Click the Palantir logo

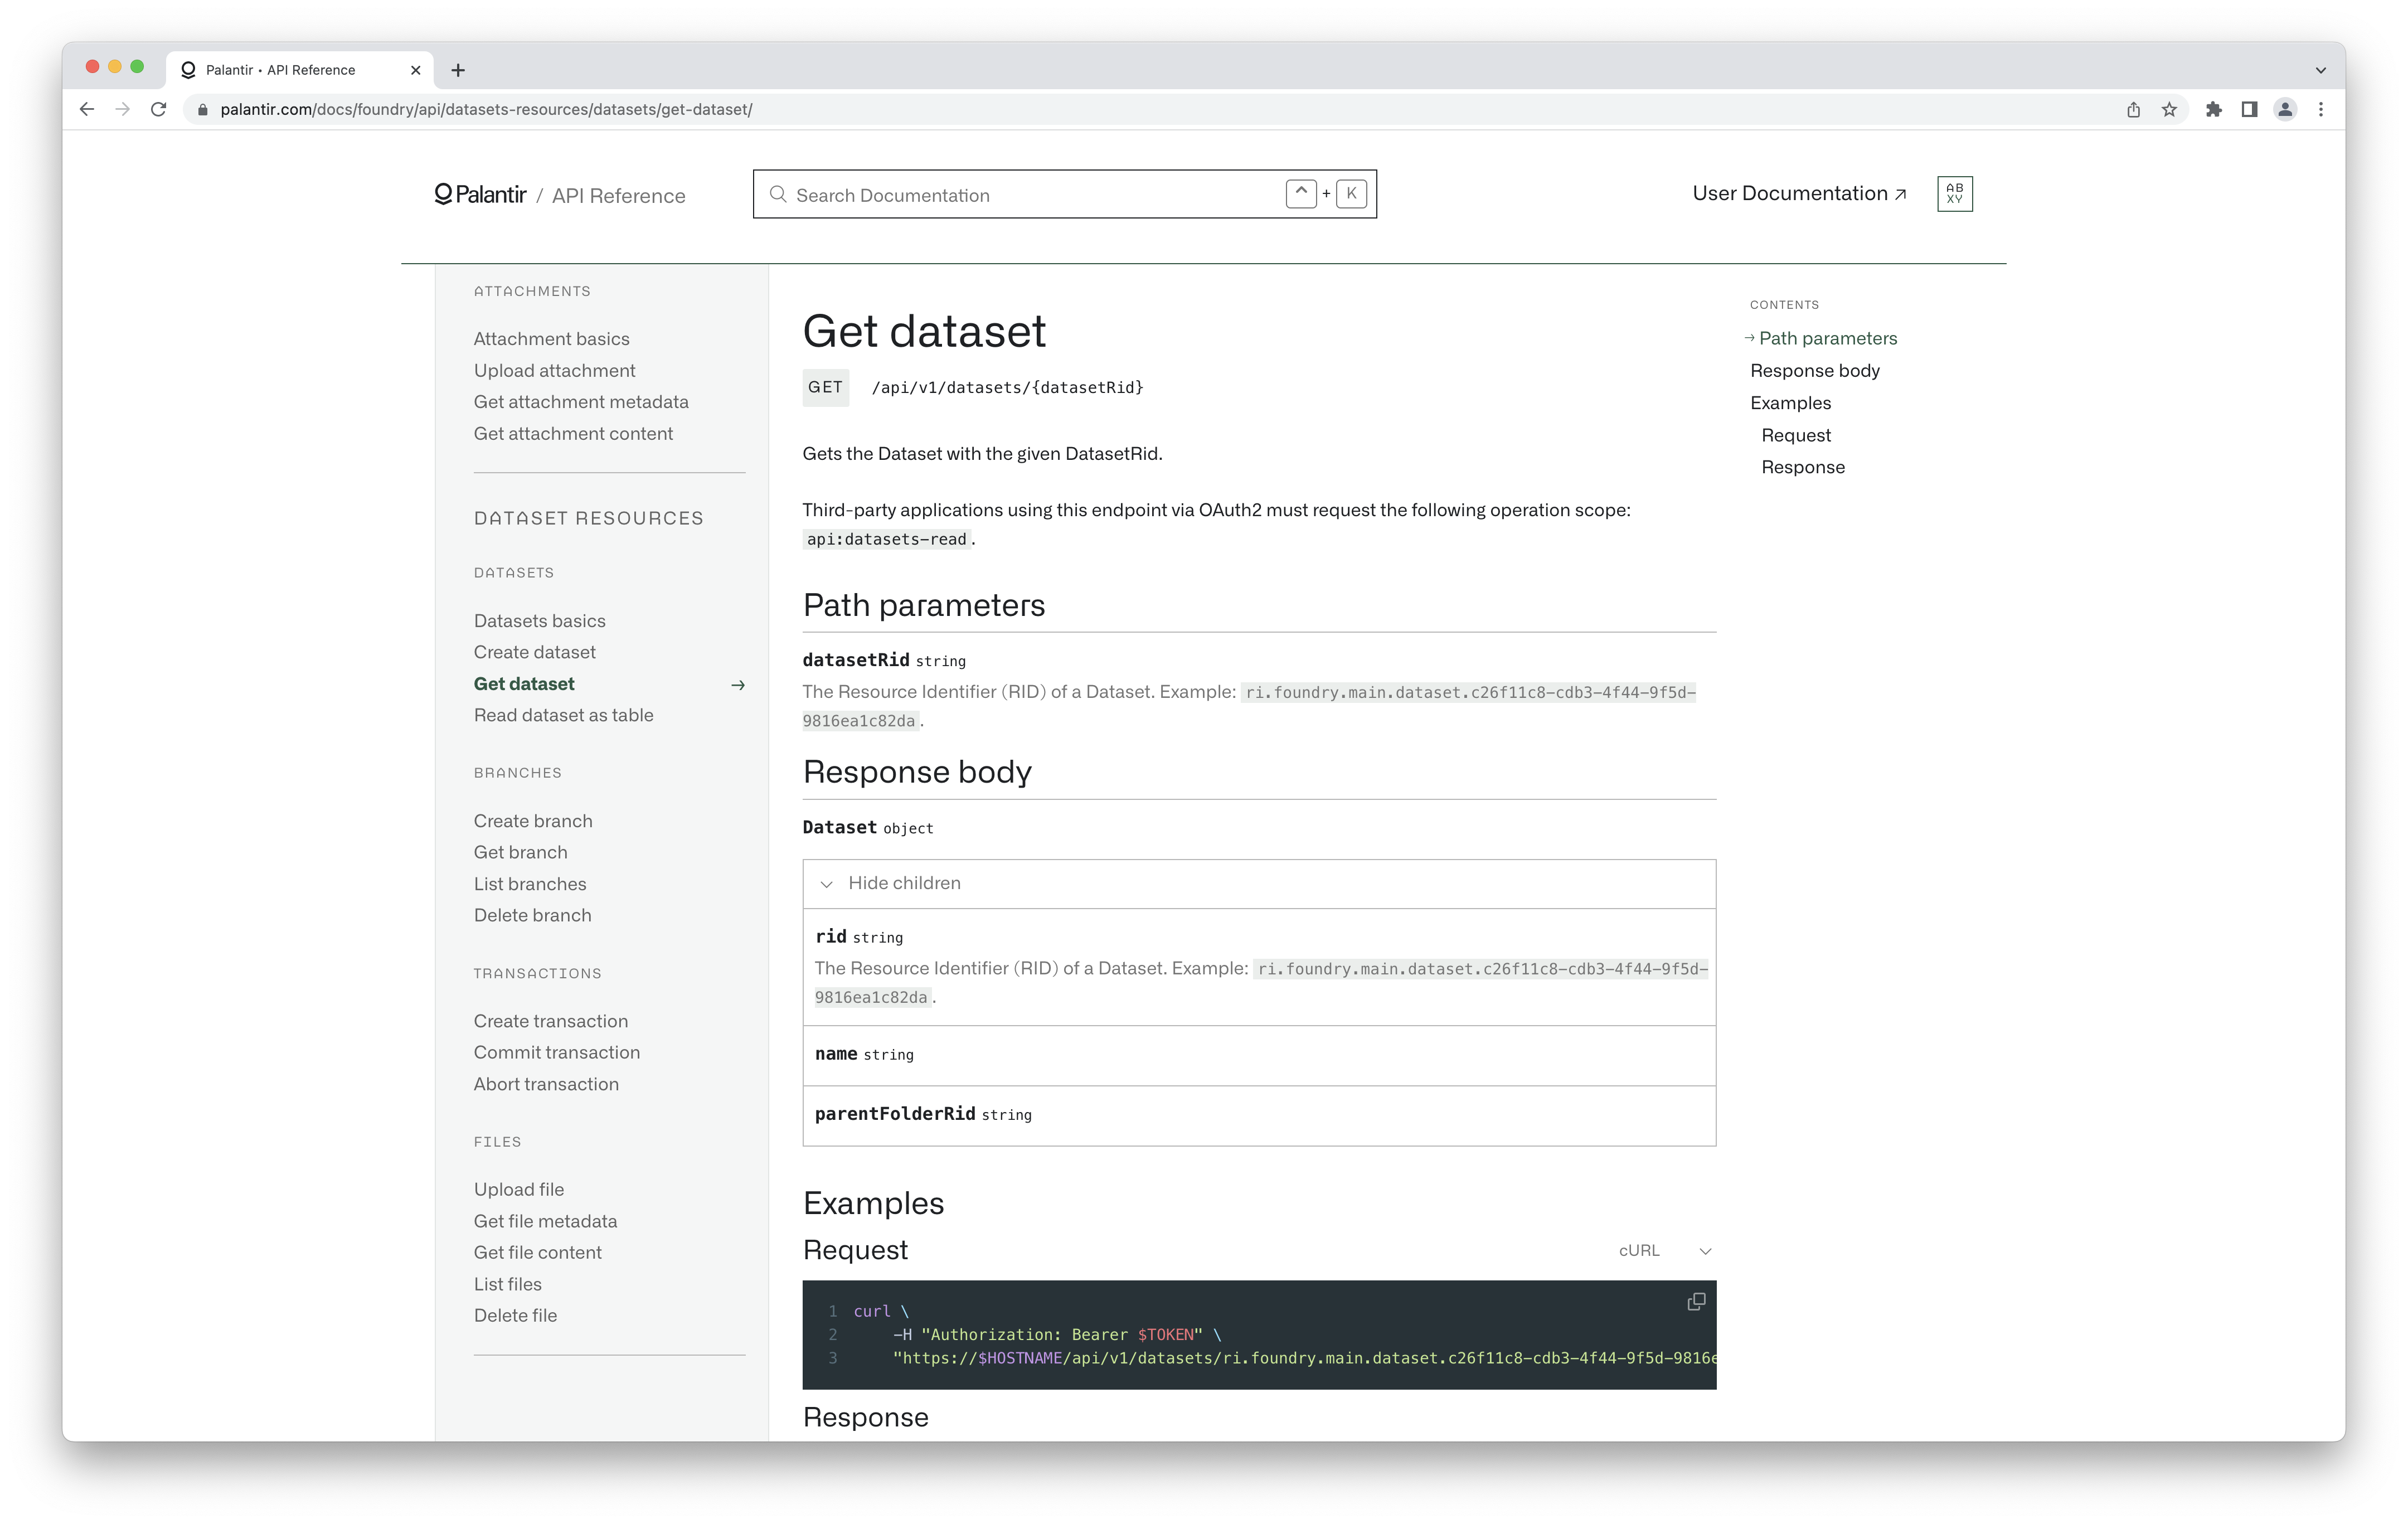(480, 194)
